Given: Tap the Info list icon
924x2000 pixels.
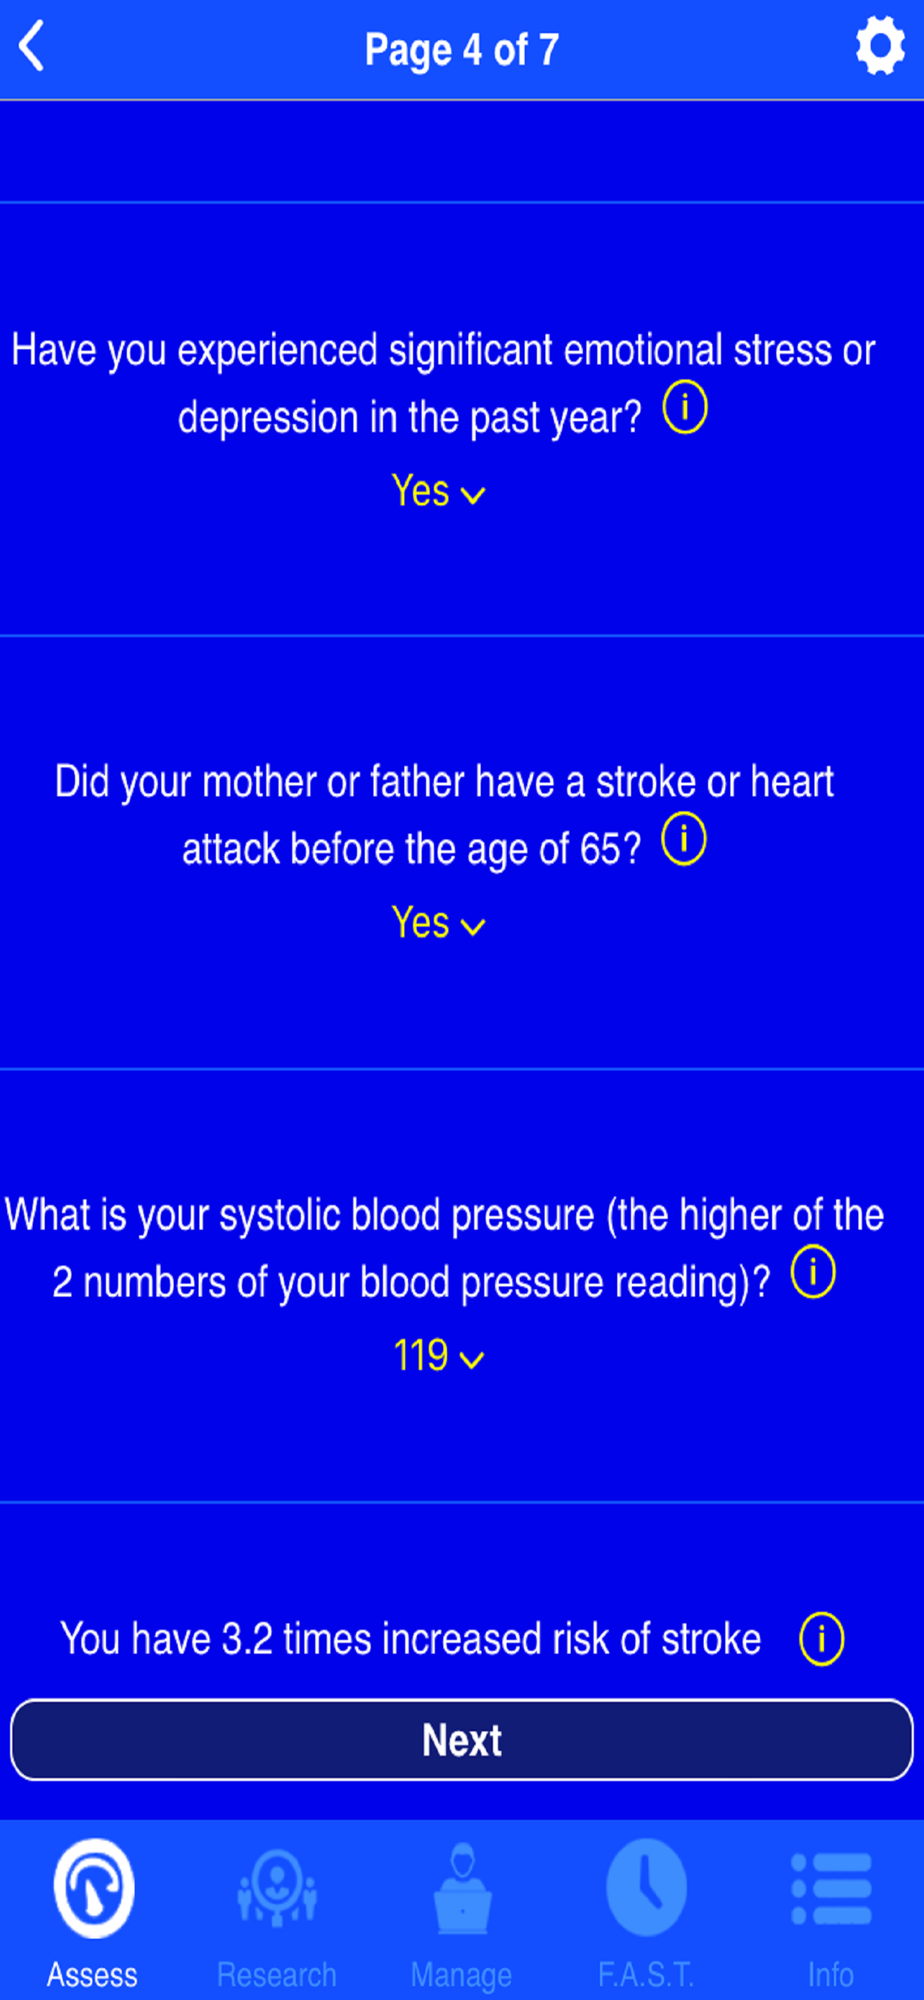Looking at the screenshot, I should coord(831,1889).
